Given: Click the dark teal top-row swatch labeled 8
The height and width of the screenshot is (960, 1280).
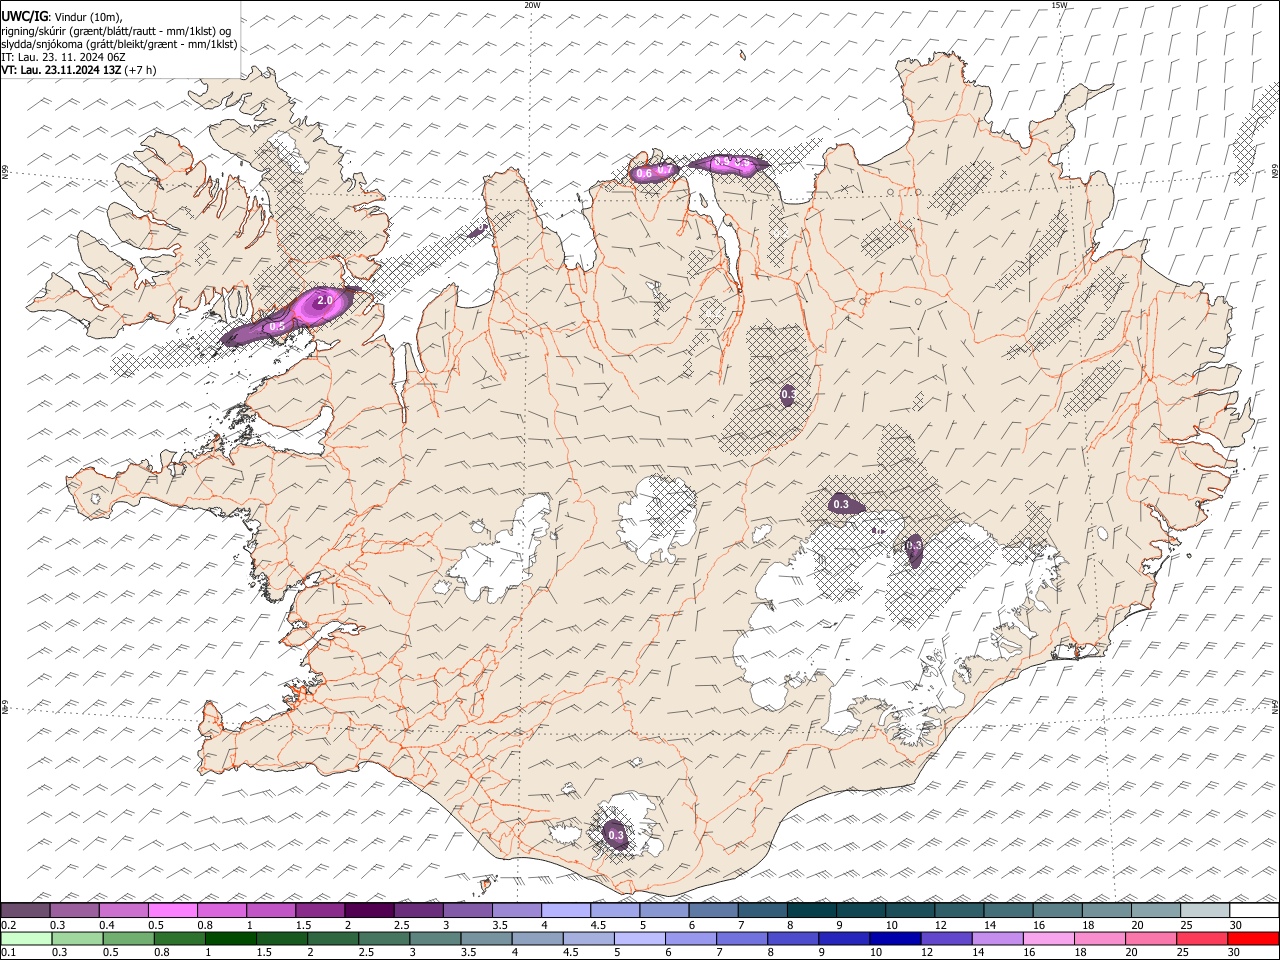Looking at the screenshot, I should [812, 911].
